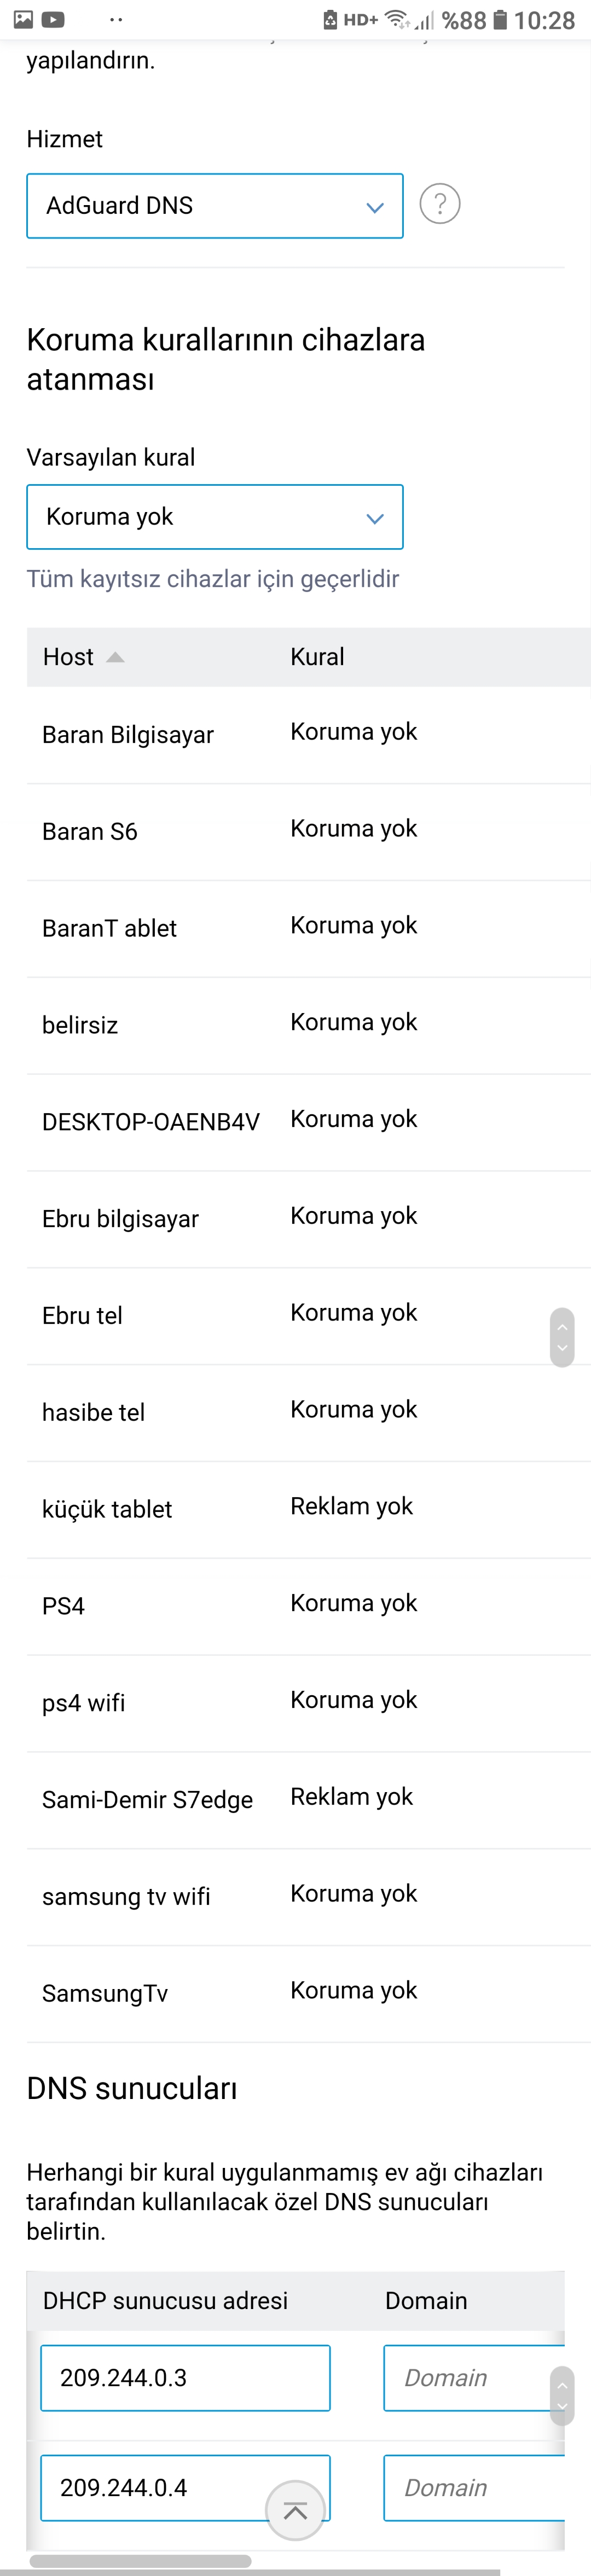Click the horizontal scrollbar at bottom

point(140,2561)
